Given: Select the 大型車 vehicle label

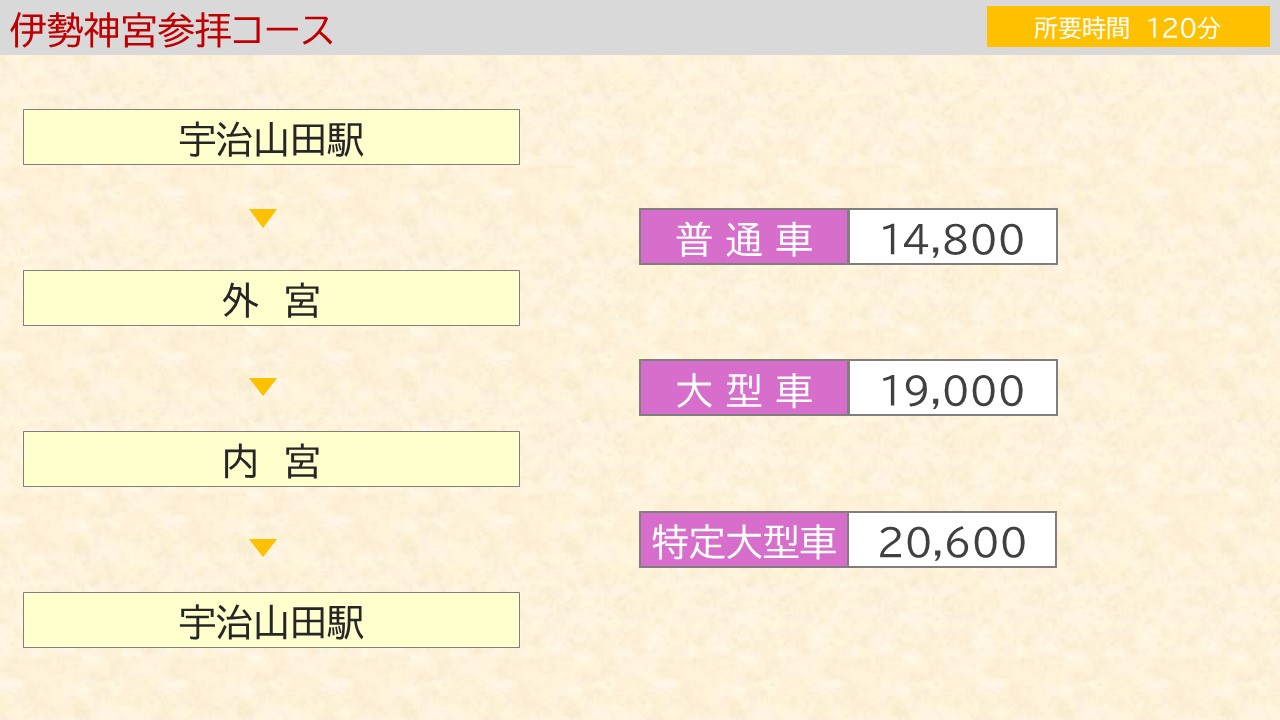Looking at the screenshot, I should pyautogui.click(x=744, y=390).
